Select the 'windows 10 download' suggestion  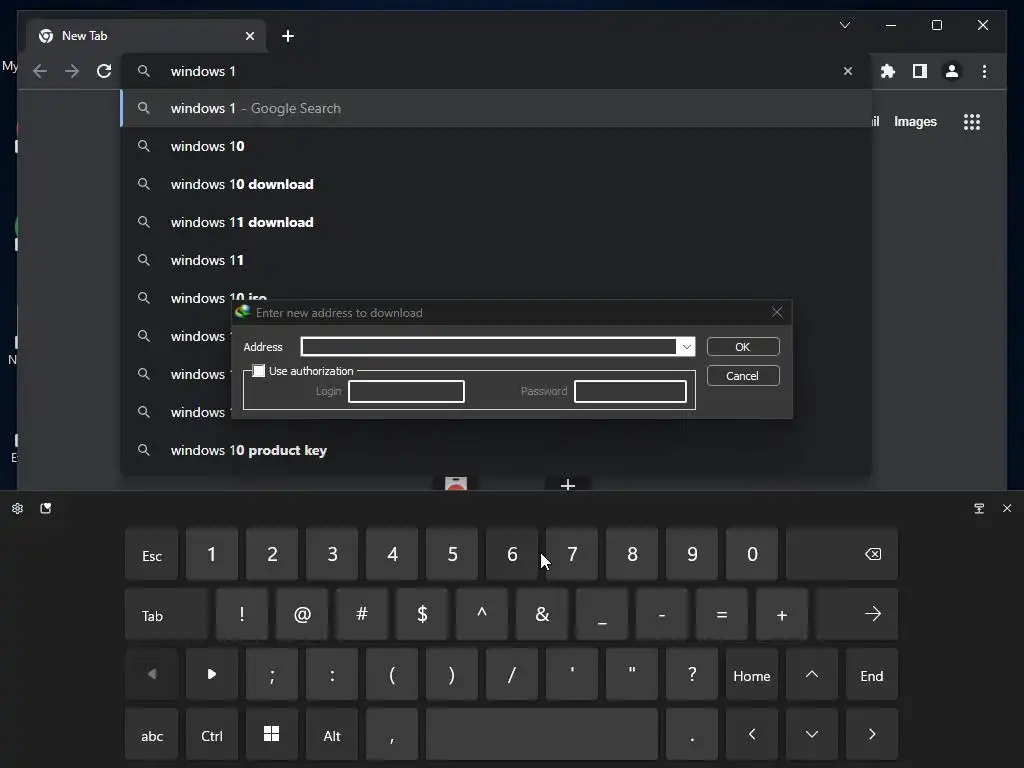pos(496,184)
